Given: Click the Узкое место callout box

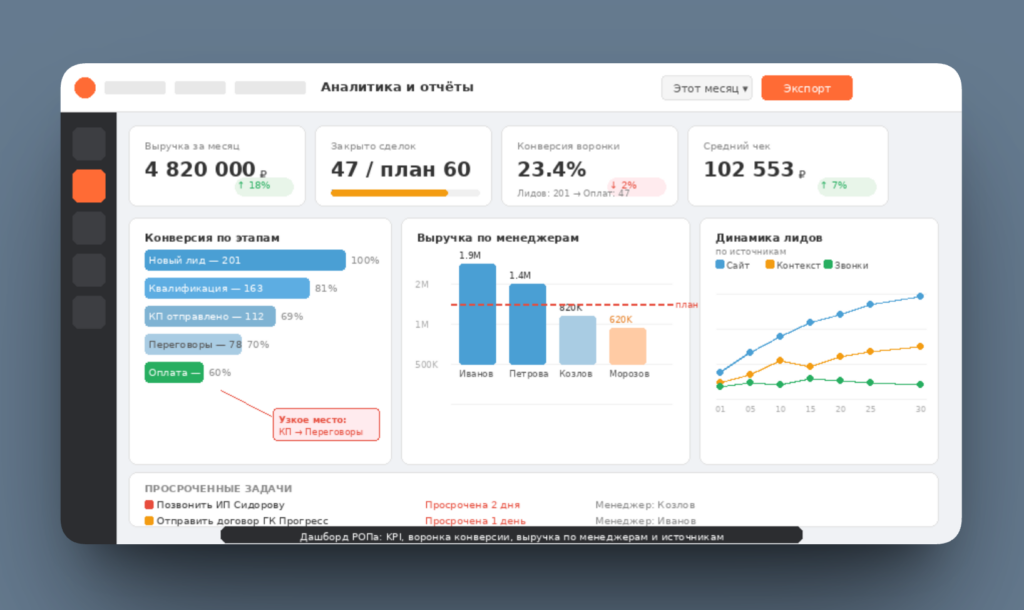Looking at the screenshot, I should pyautogui.click(x=326, y=425).
